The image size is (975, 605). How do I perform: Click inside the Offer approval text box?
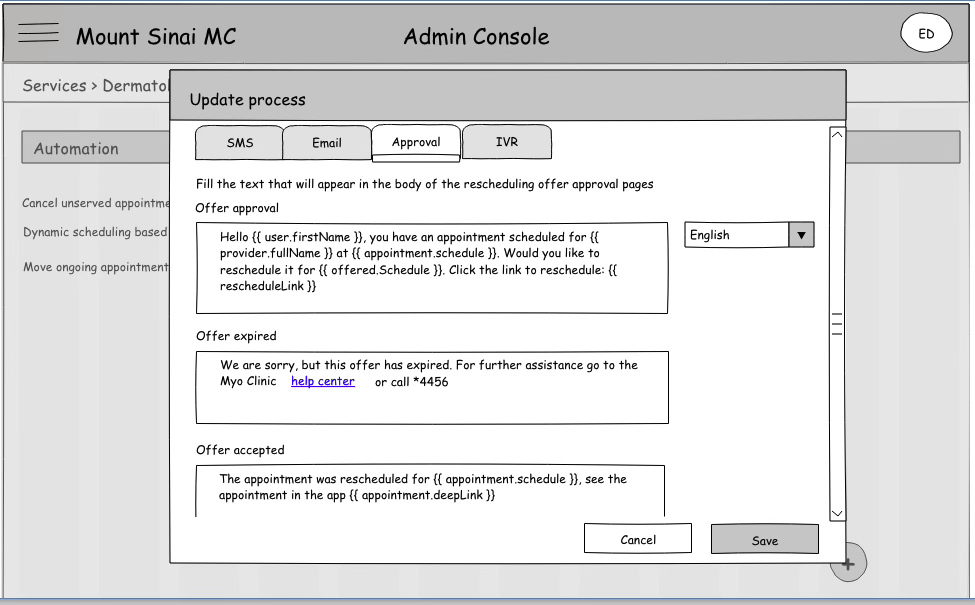(x=432, y=268)
